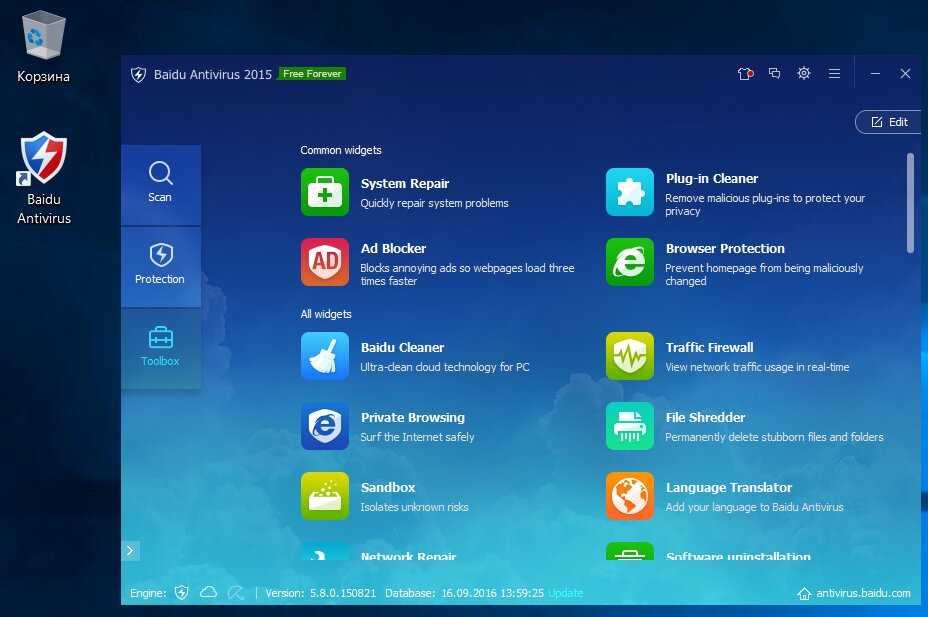This screenshot has height=617, width=928.
Task: Click the Language Translator globe icon
Action: [630, 496]
